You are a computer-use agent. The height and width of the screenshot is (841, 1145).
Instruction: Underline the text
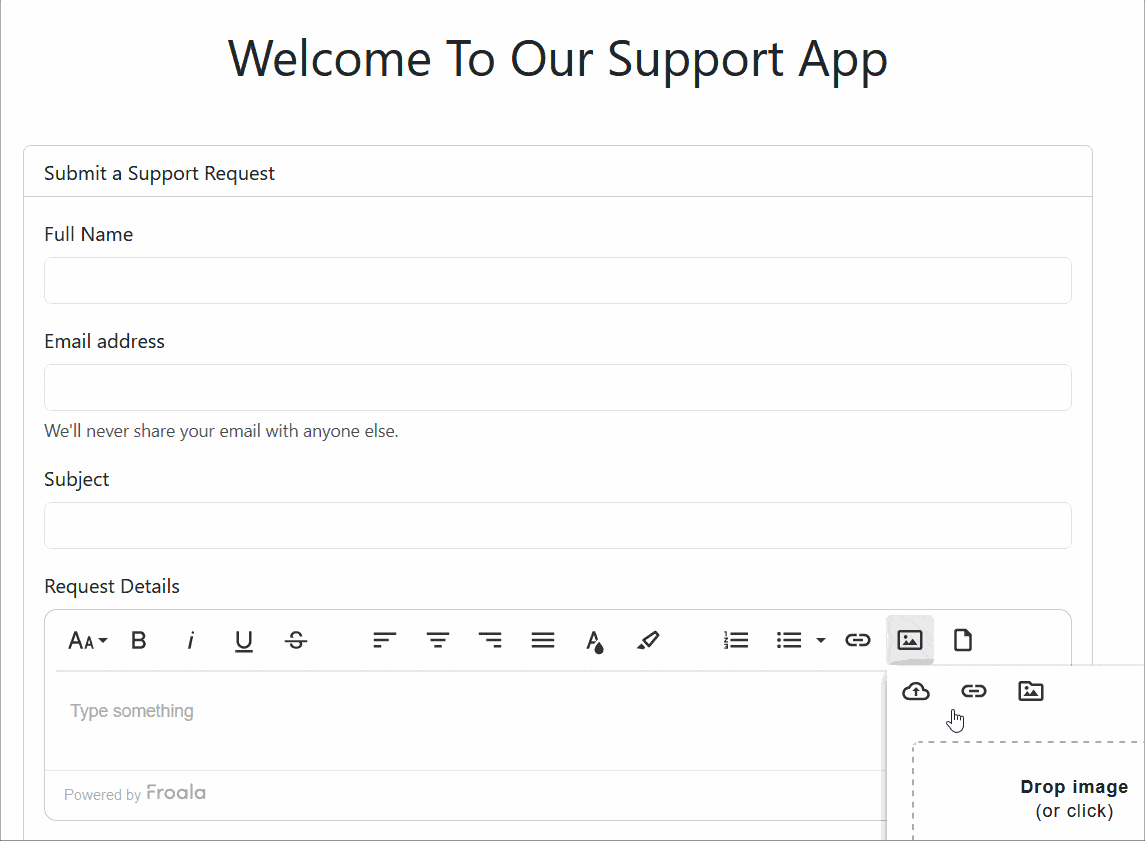pos(243,640)
